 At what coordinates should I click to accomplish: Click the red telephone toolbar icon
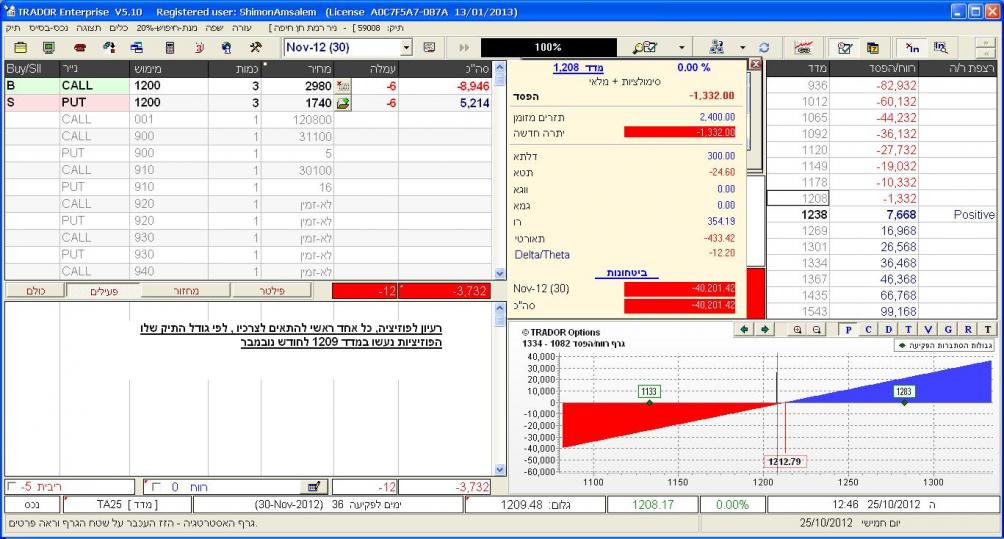(x=80, y=47)
